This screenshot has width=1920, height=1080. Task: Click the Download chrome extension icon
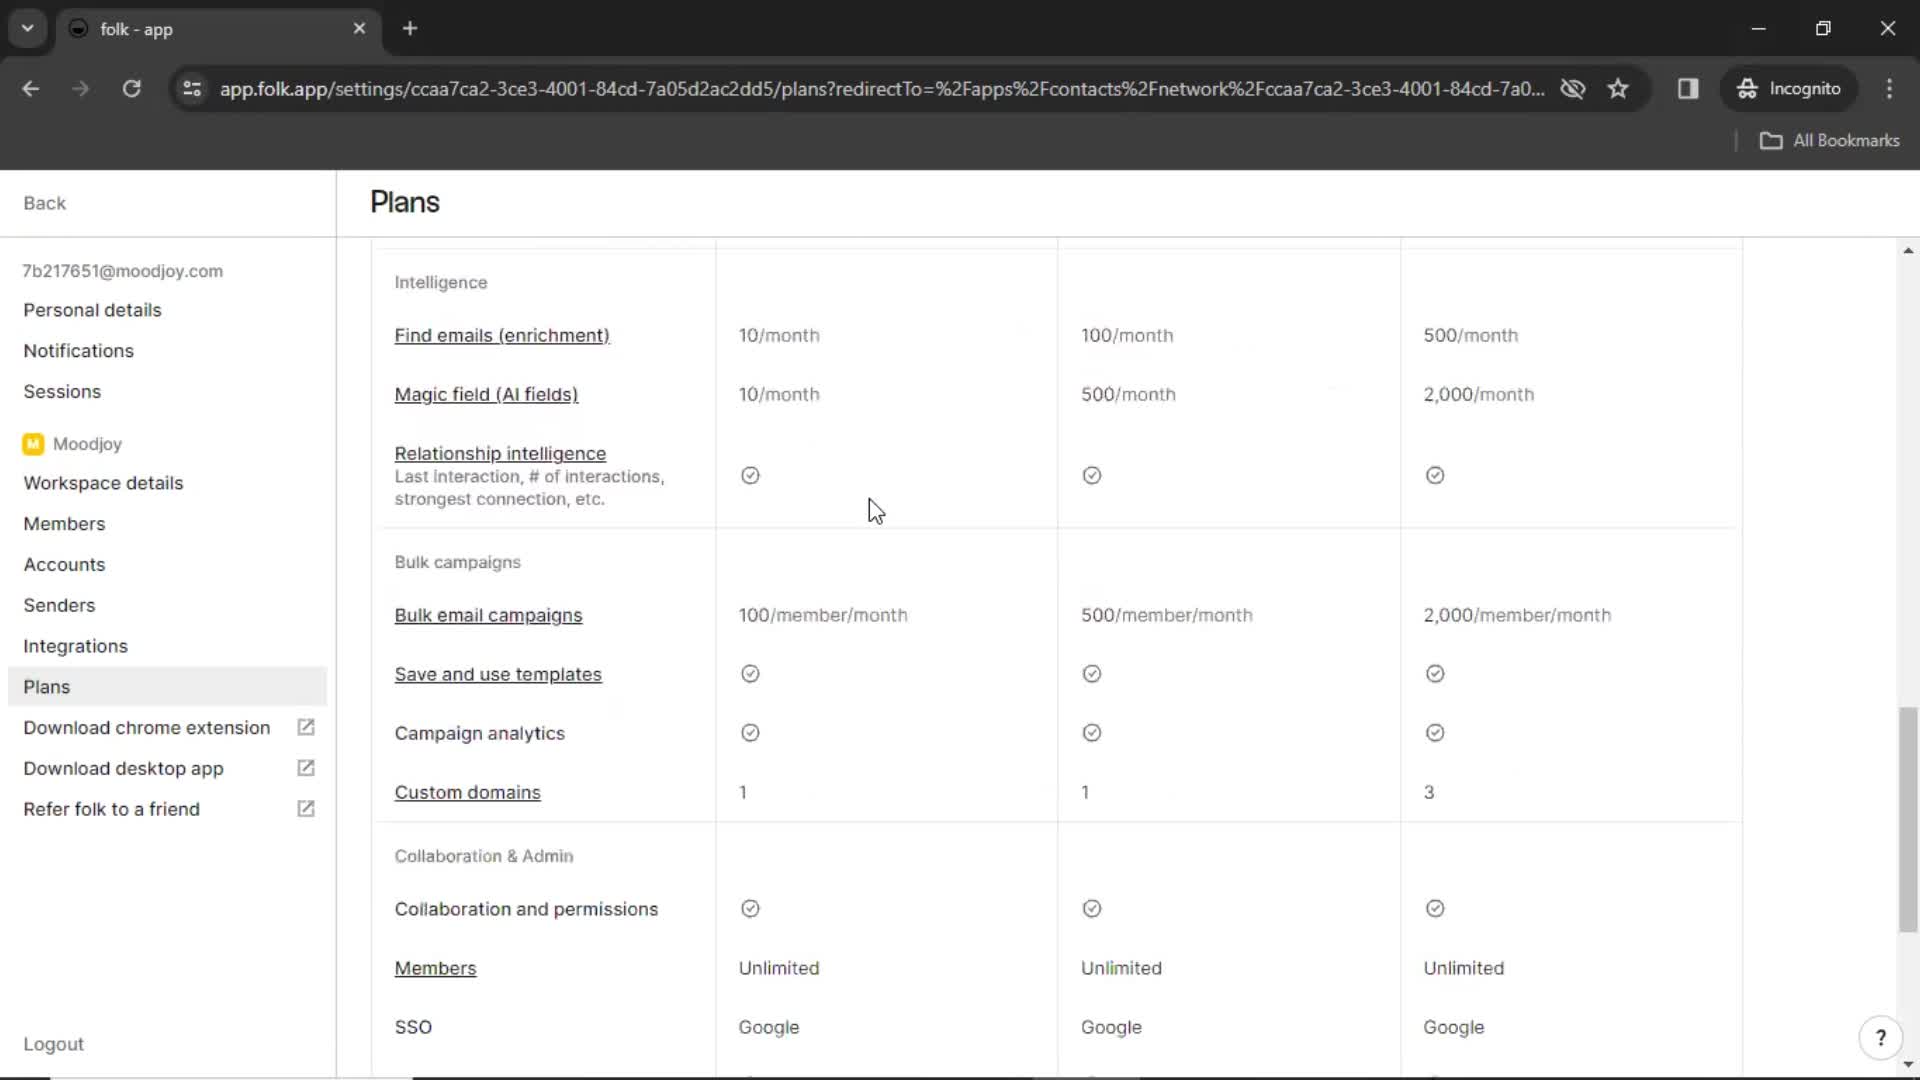tap(305, 727)
